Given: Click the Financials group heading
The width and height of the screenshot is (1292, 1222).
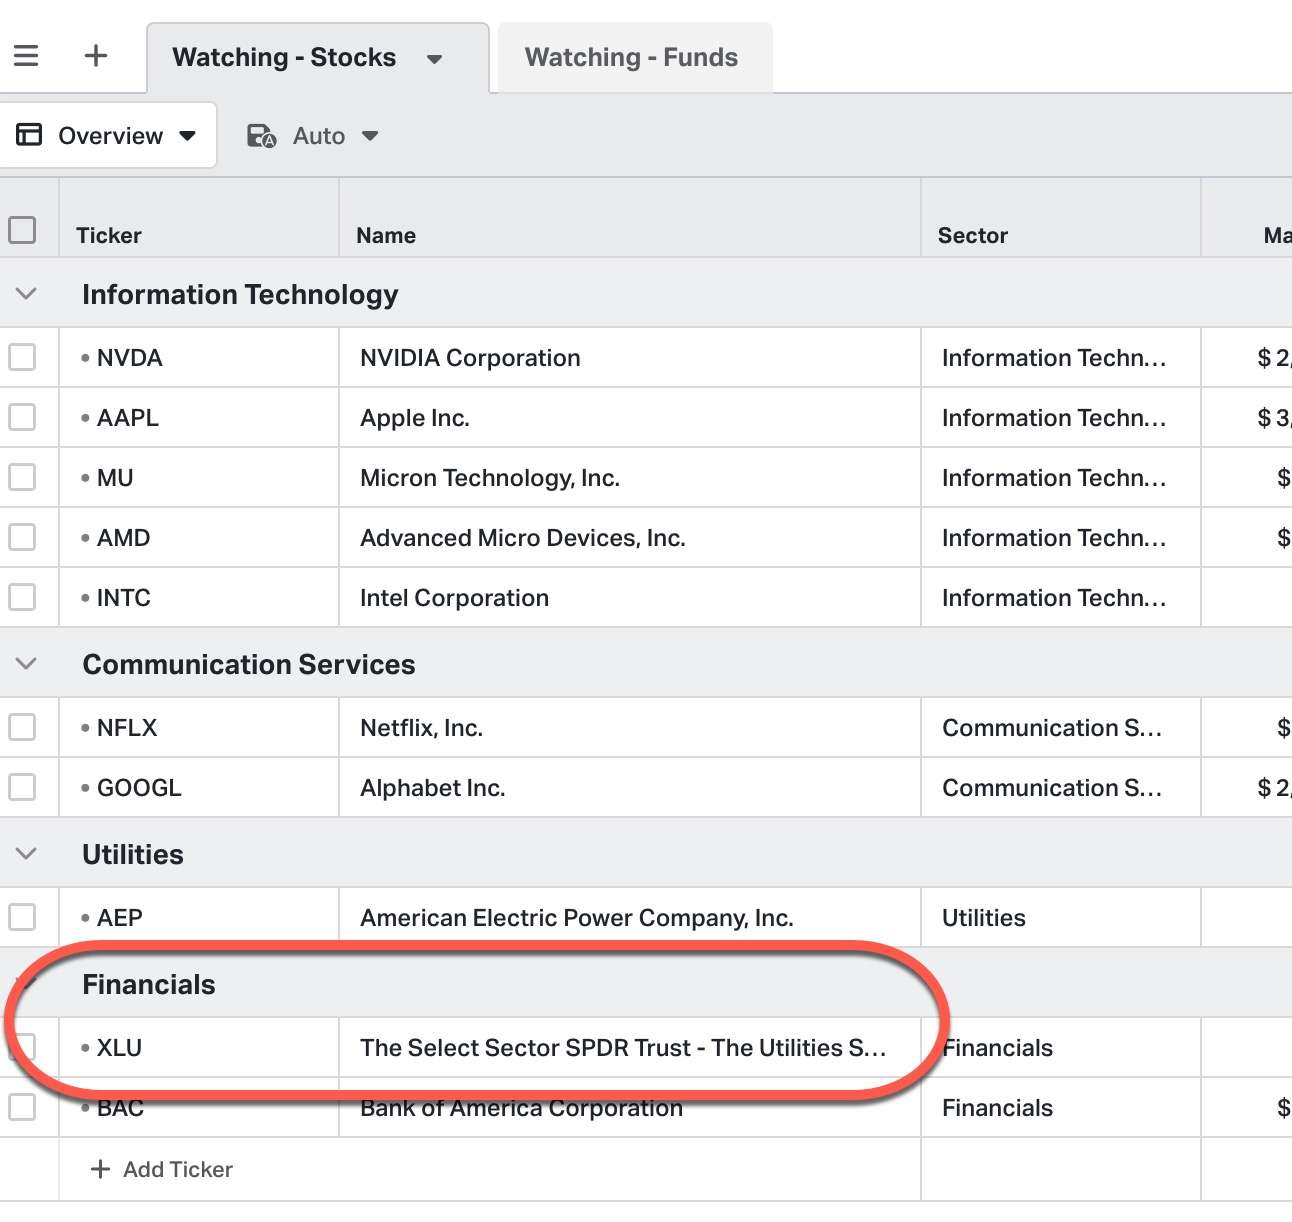Looking at the screenshot, I should click(x=149, y=985).
